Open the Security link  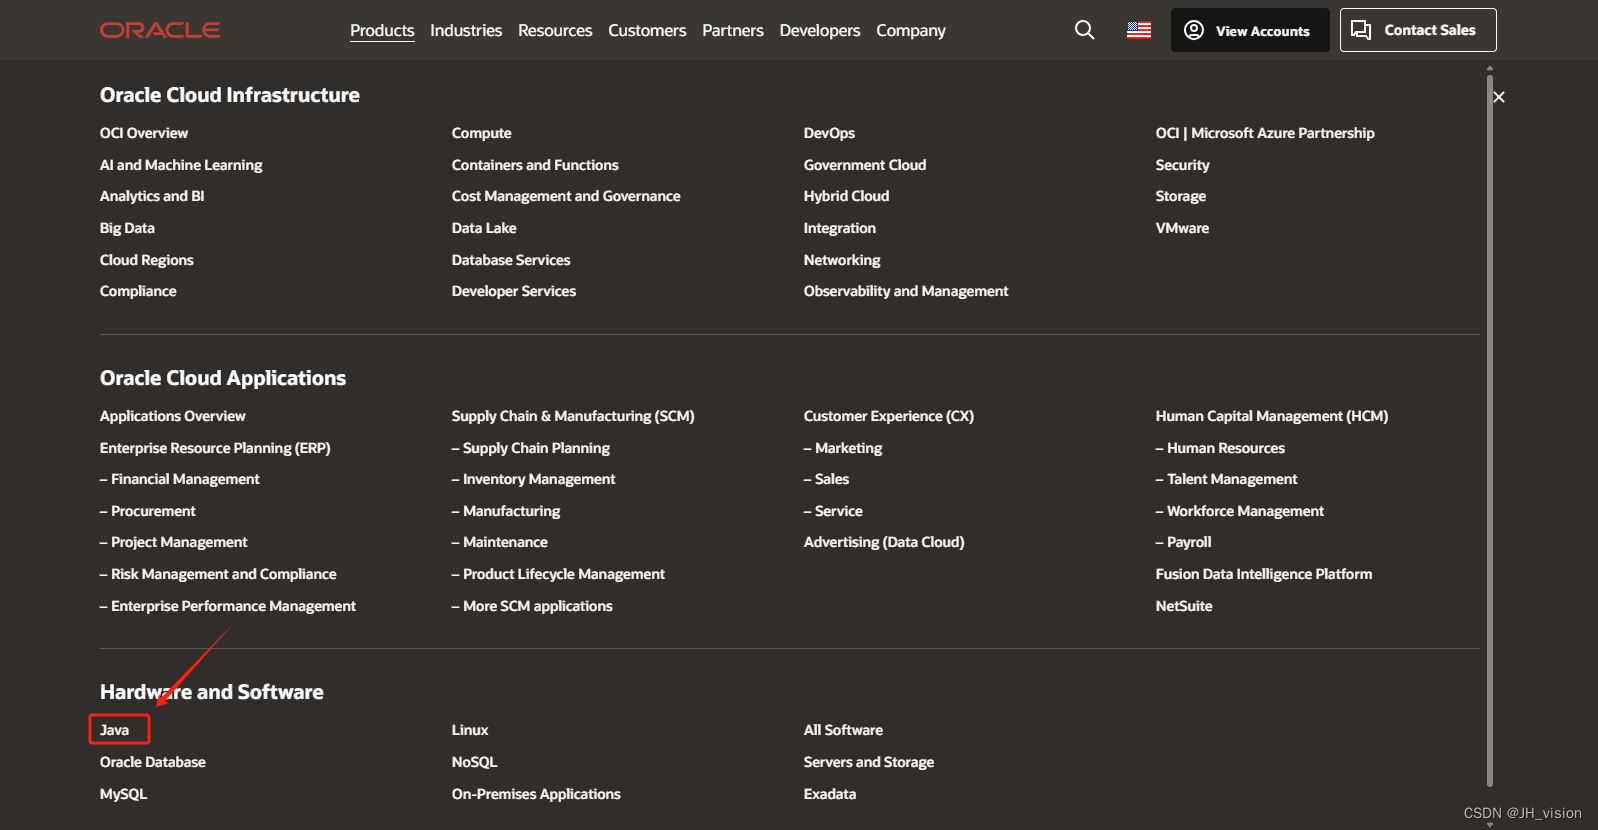(1182, 165)
